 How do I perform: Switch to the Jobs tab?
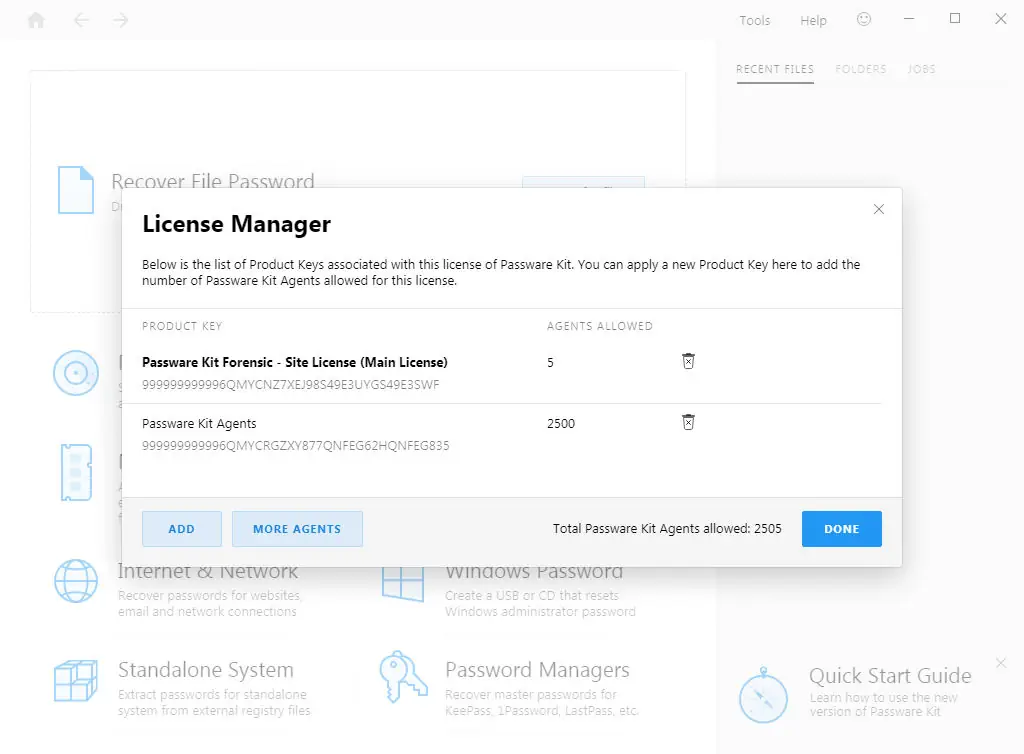click(921, 69)
